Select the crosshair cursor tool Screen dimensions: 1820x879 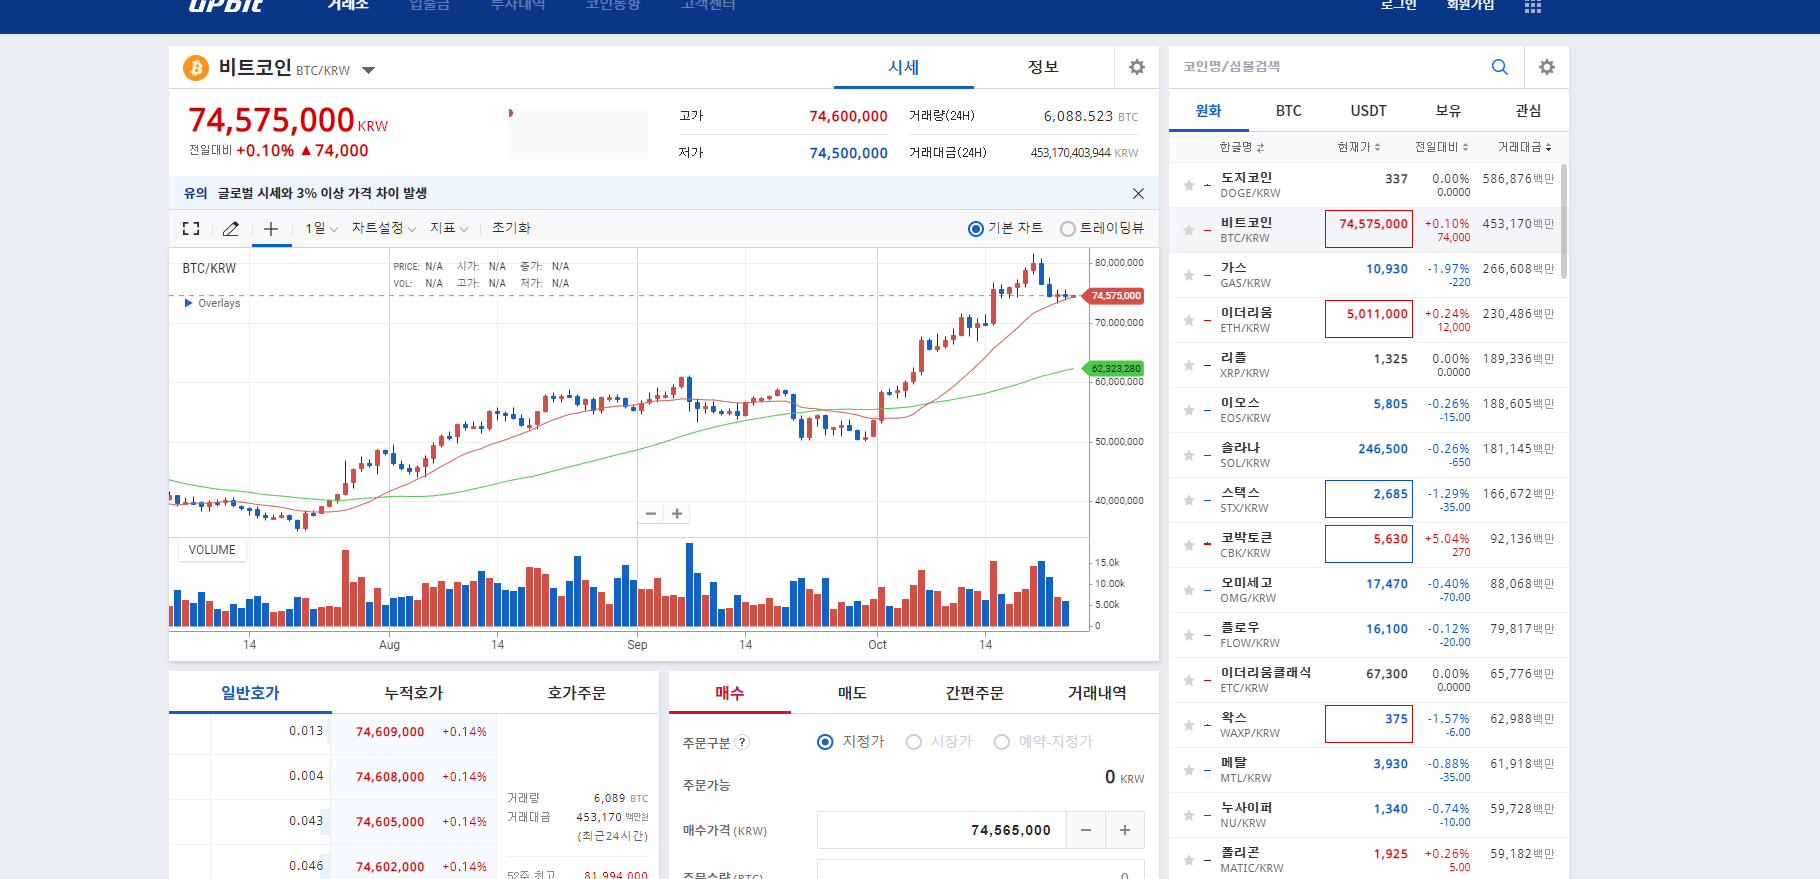point(271,229)
